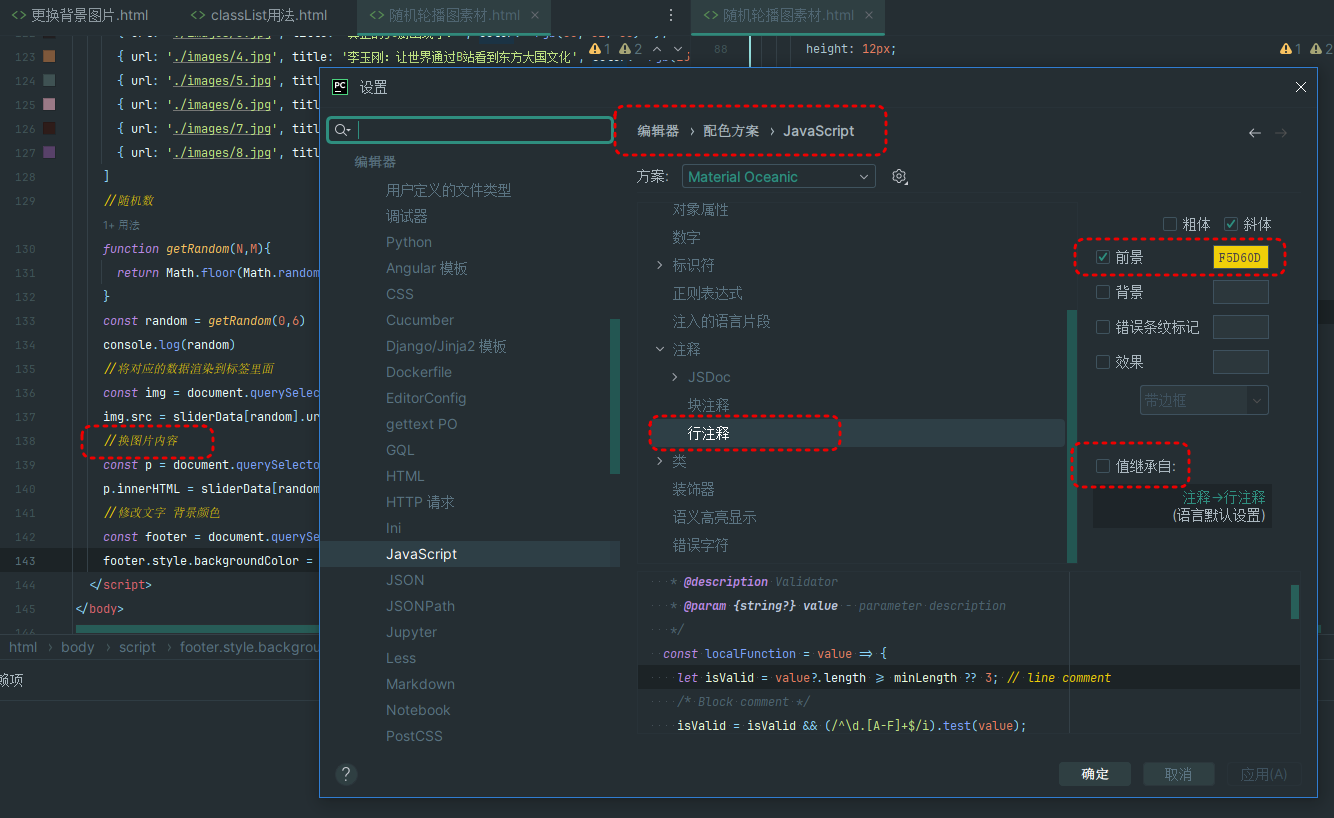Select 正则表达式 in the attributes tree
The image size is (1334, 818).
point(707,293)
